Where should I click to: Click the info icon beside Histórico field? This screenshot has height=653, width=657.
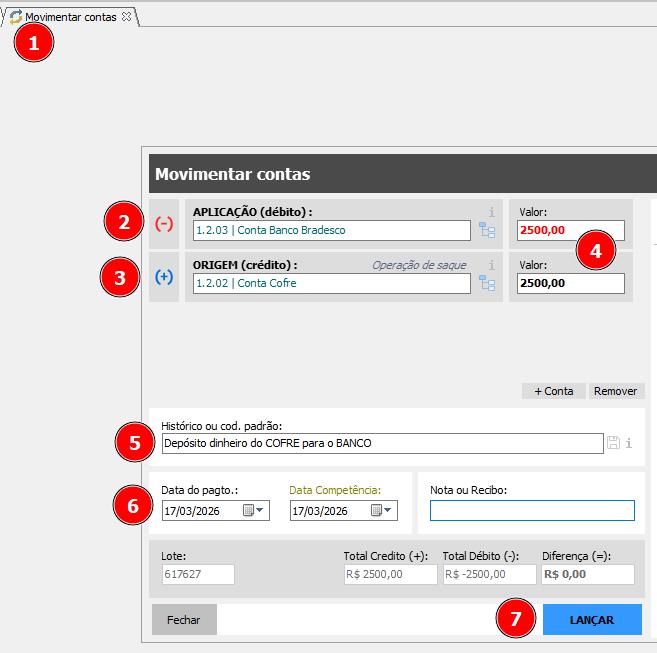click(x=629, y=443)
